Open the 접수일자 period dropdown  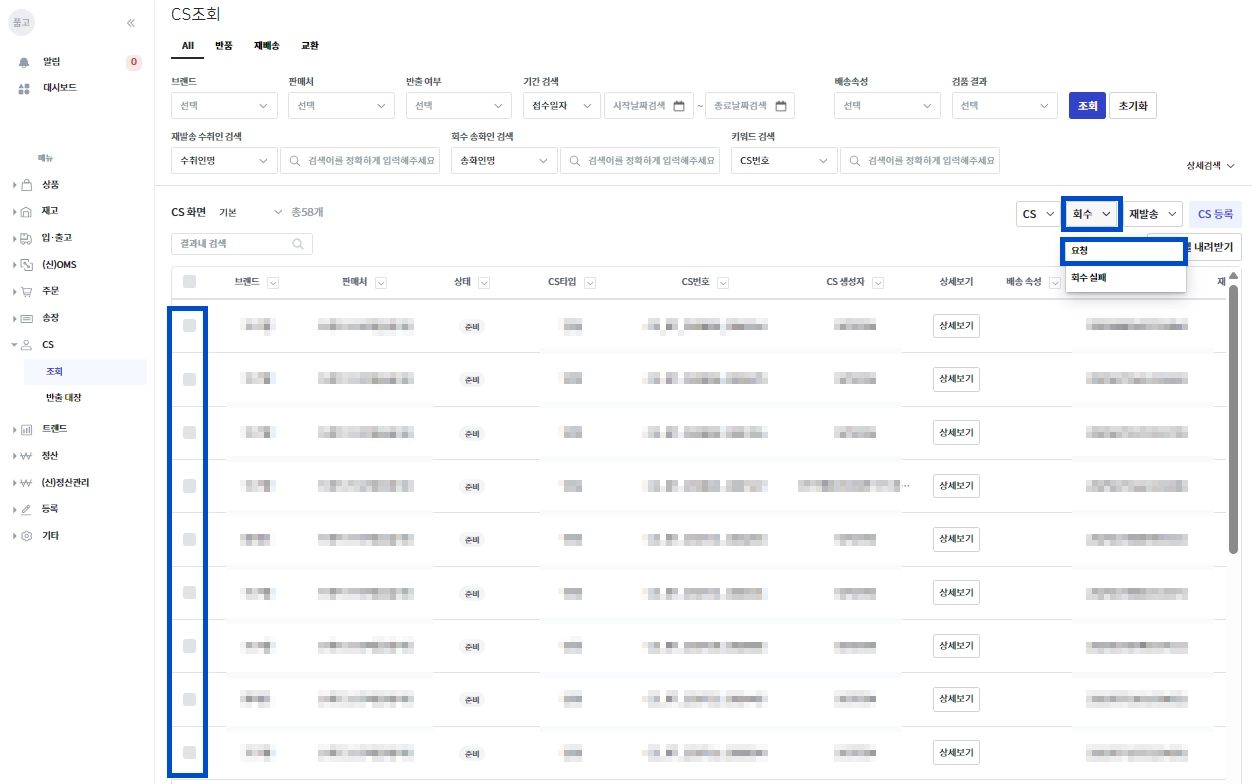562,105
